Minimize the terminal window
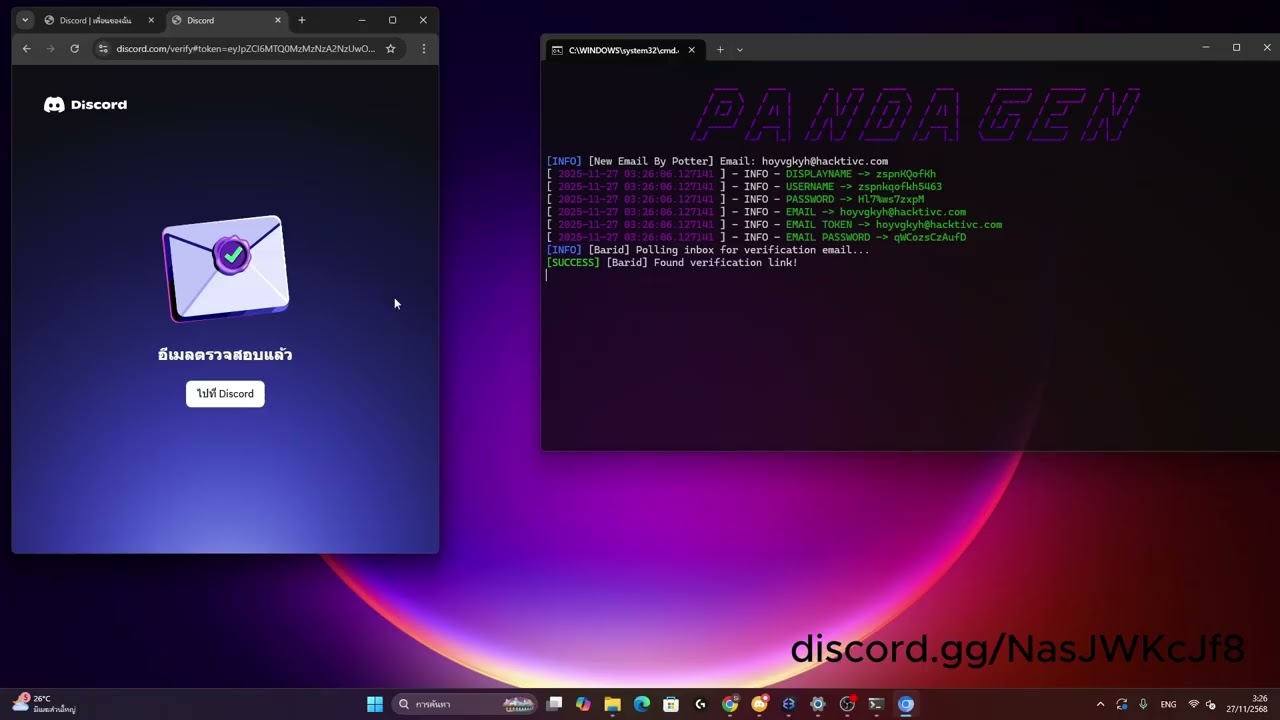 pyautogui.click(x=1206, y=48)
